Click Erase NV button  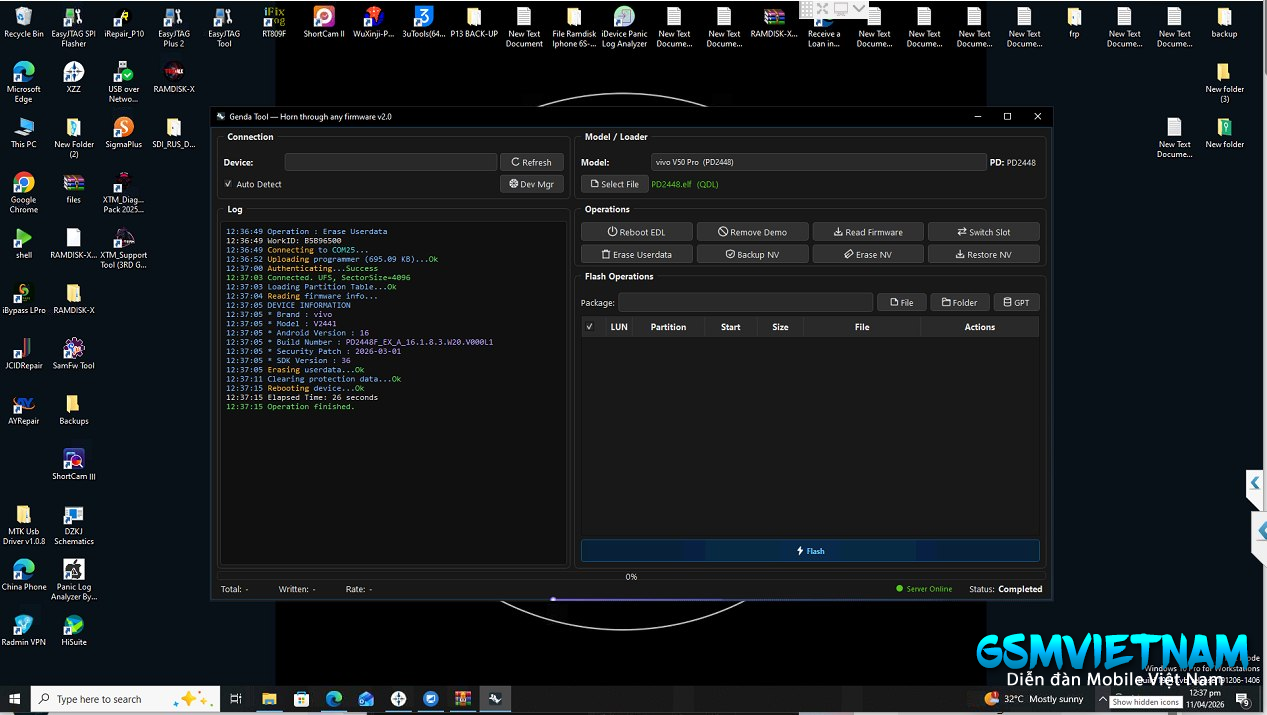coord(868,255)
